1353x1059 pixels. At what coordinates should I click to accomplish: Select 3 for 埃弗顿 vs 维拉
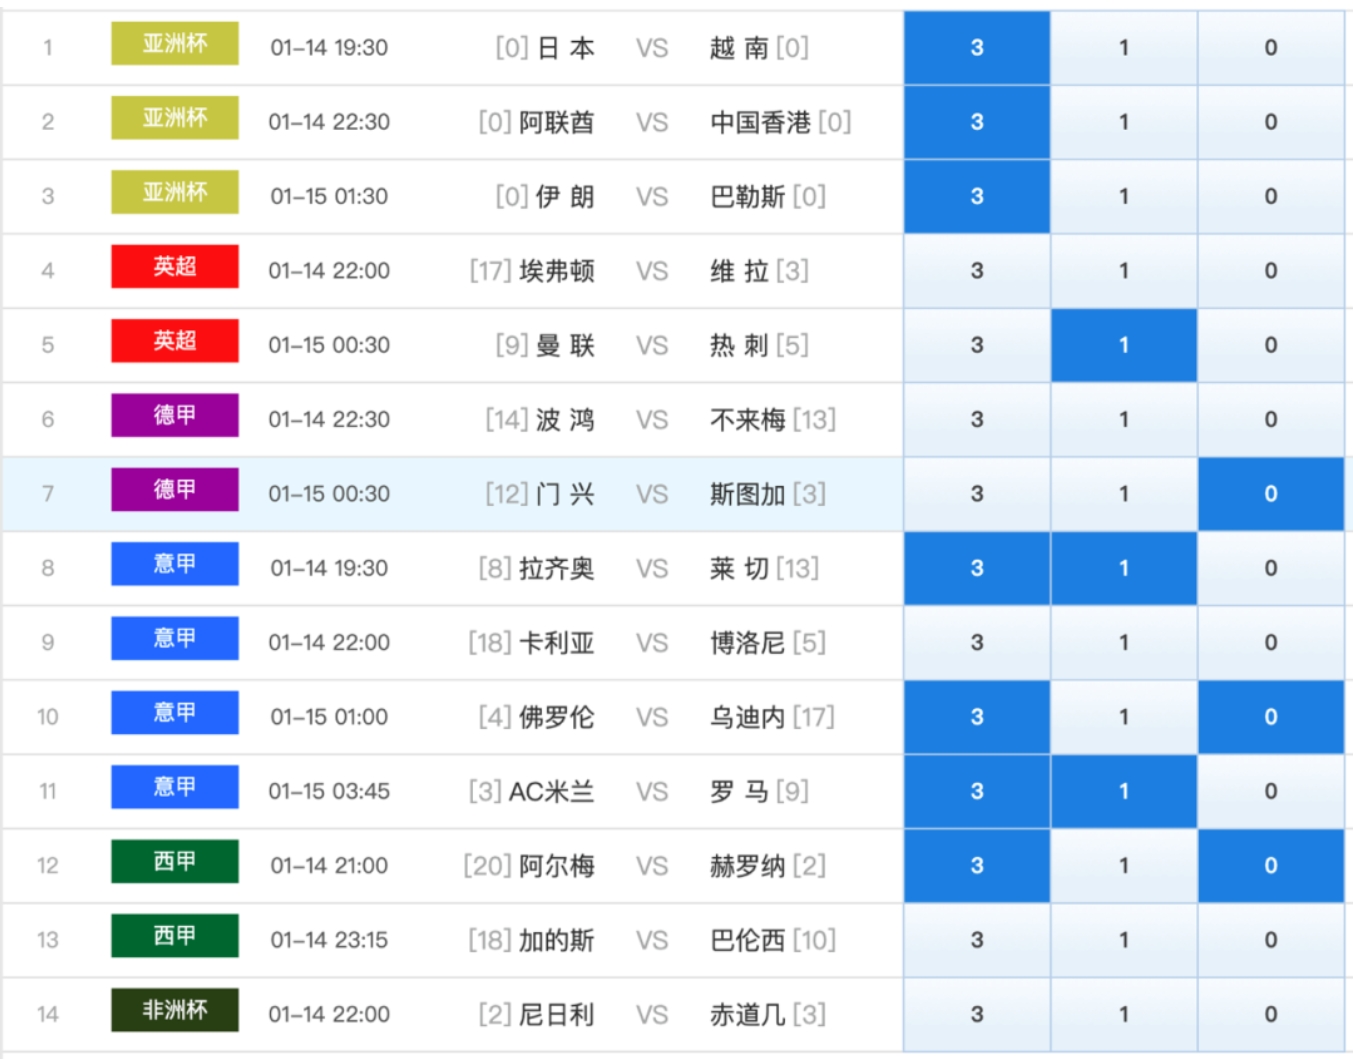tap(977, 270)
